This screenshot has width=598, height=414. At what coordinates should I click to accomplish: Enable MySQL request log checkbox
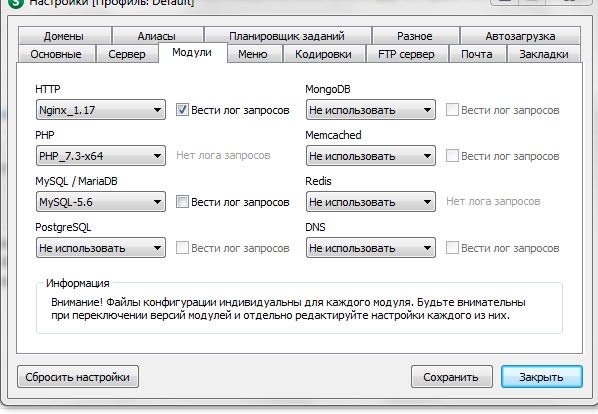[182, 202]
